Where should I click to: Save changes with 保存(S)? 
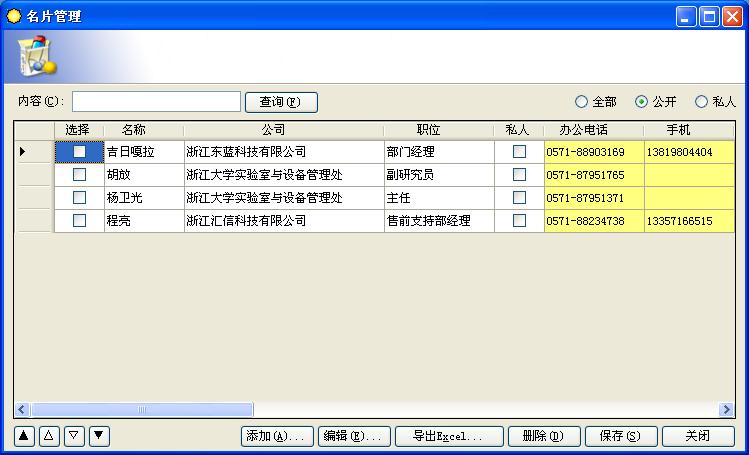point(621,436)
